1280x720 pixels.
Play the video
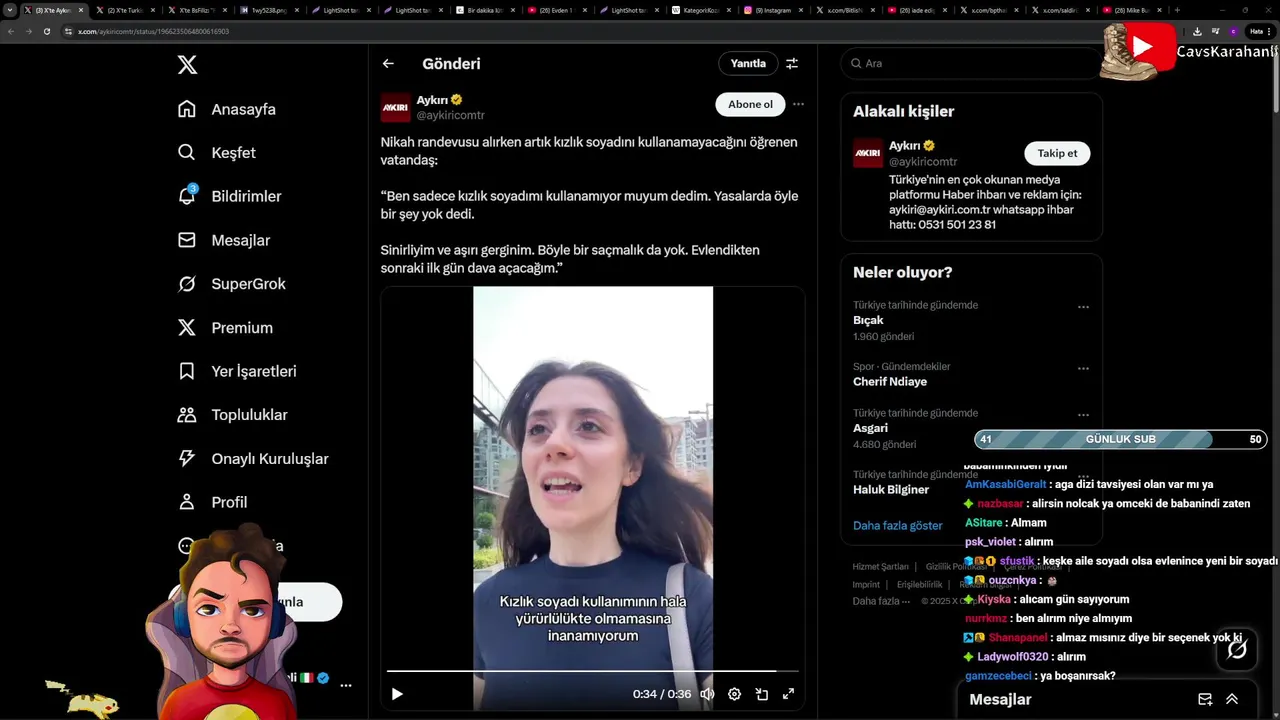(397, 694)
